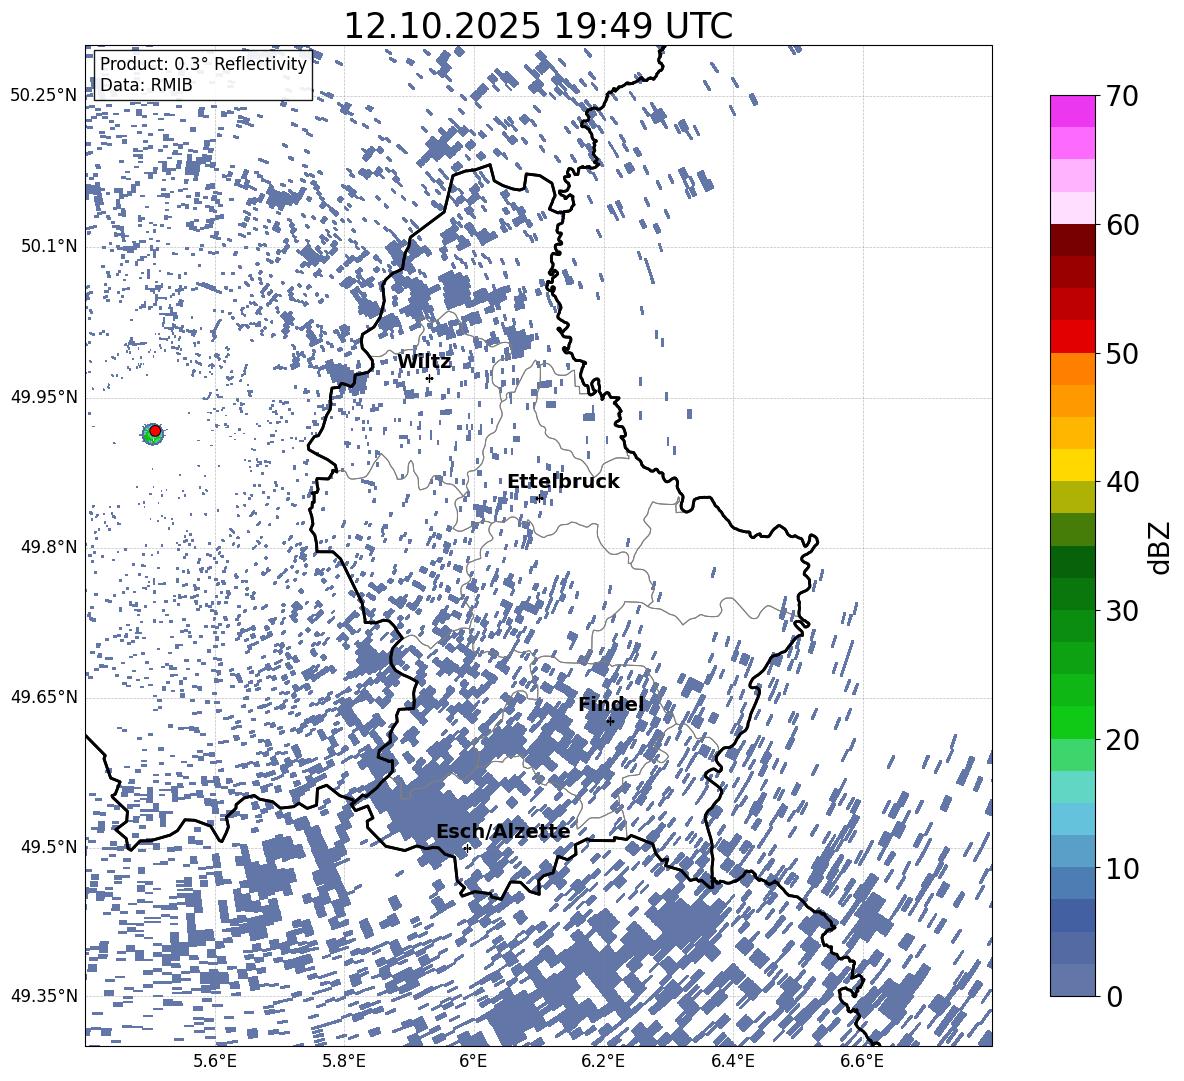Click the 49.8°N latitude label
1184x1081 pixels.
49,547
